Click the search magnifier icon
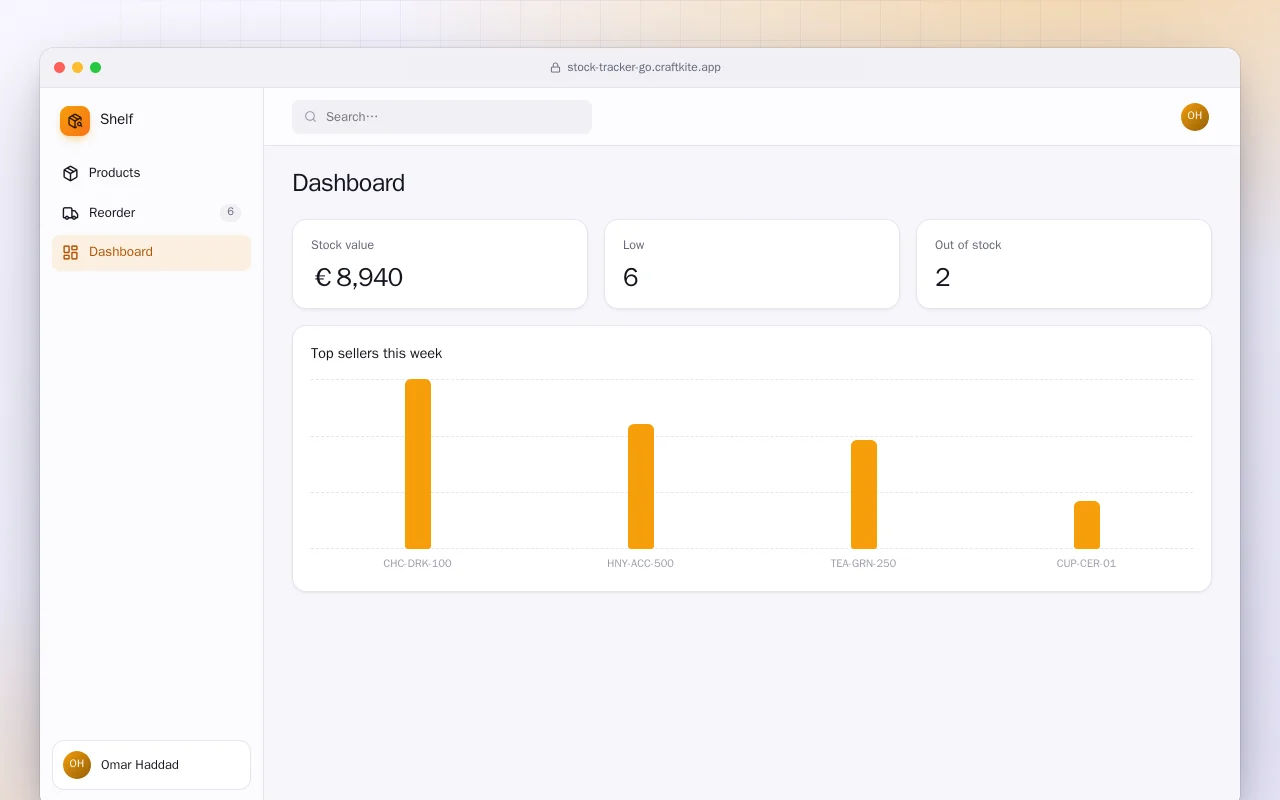Viewport: 1280px width, 800px height. click(x=311, y=117)
